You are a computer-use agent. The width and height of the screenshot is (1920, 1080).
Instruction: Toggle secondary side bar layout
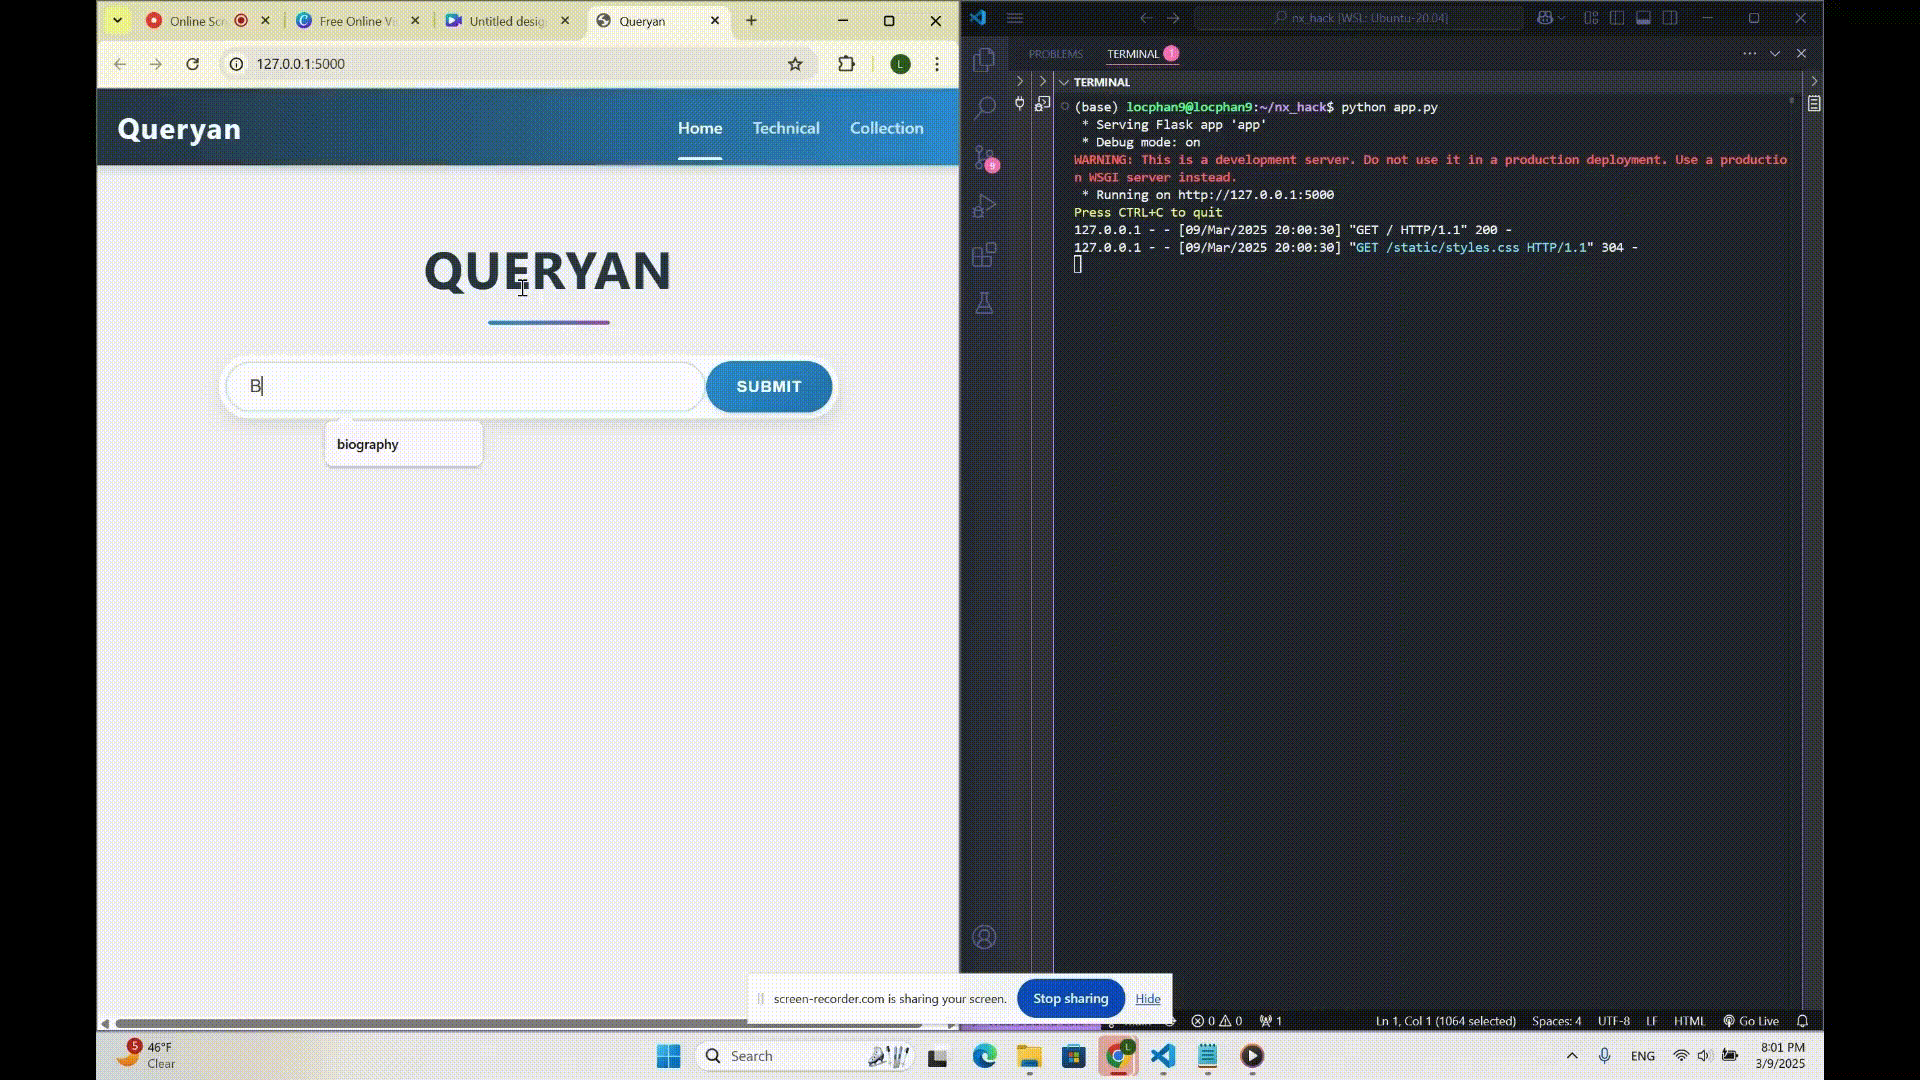pyautogui.click(x=1670, y=18)
